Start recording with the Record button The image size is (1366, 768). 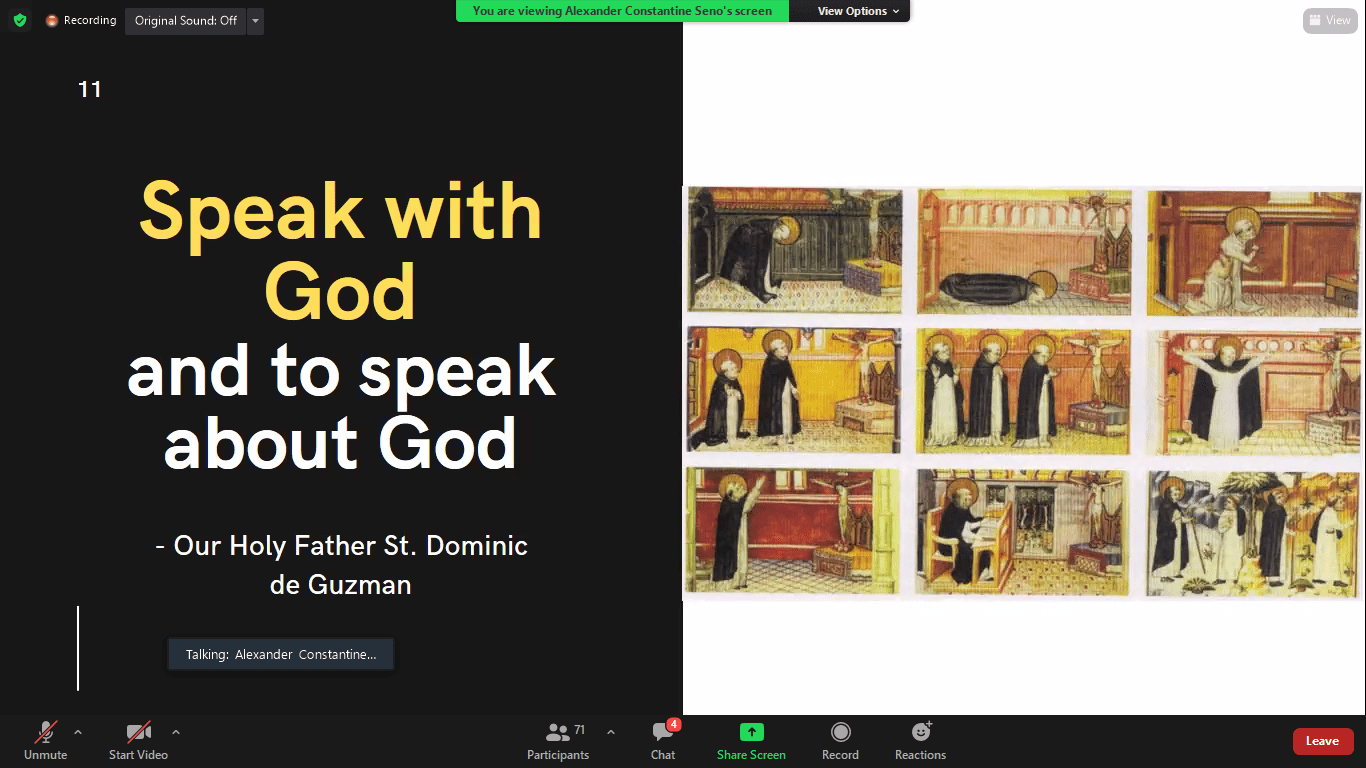pyautogui.click(x=840, y=740)
